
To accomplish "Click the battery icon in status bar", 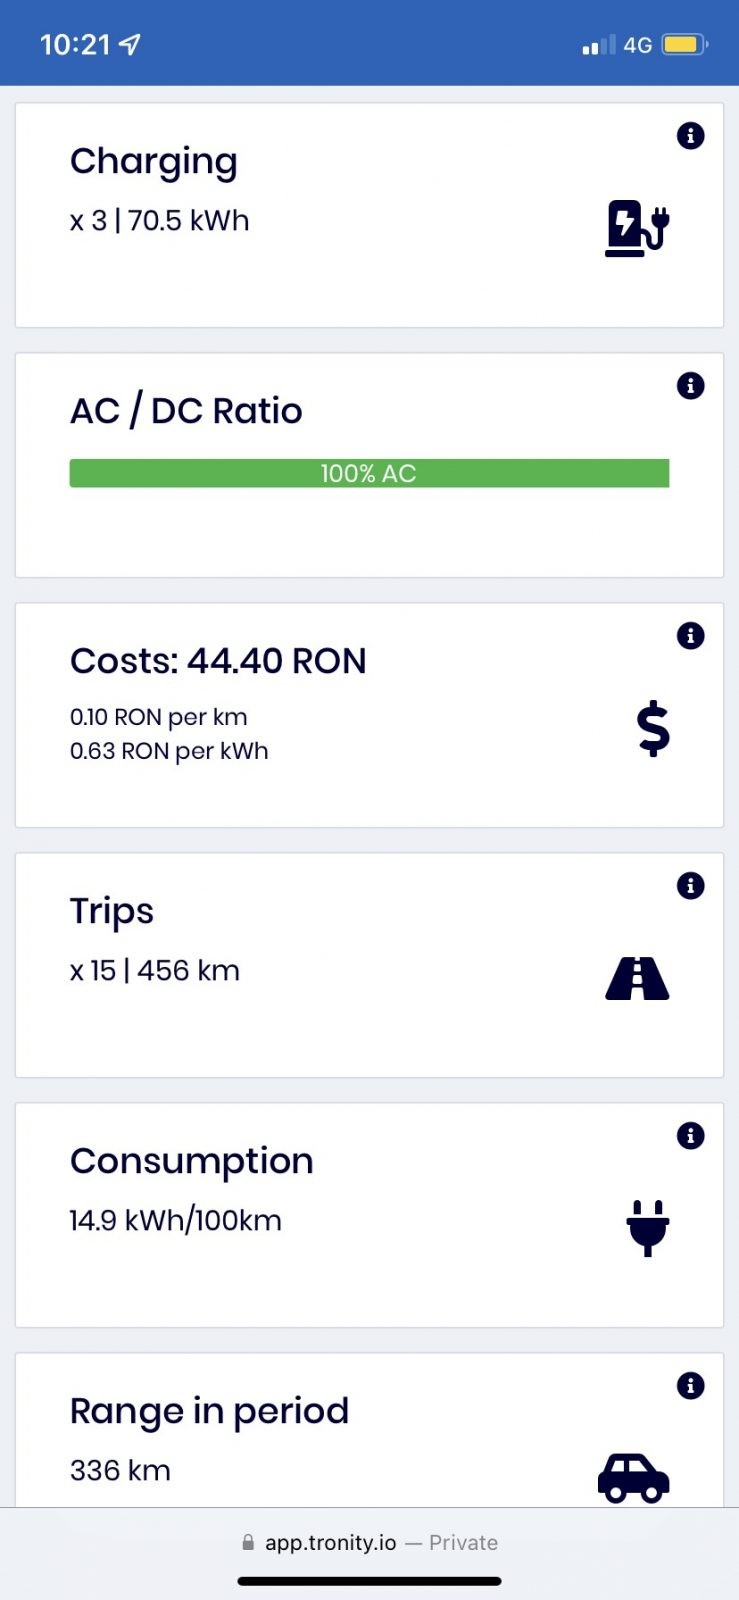I will pyautogui.click(x=684, y=45).
